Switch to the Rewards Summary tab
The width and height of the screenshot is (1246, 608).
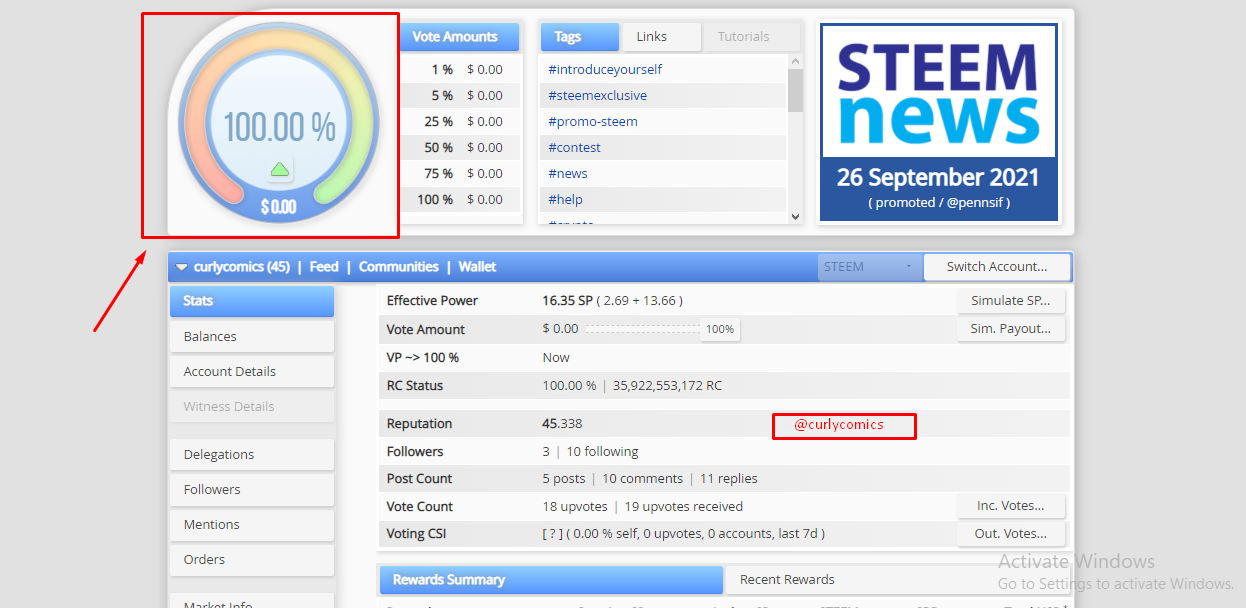[x=551, y=580]
